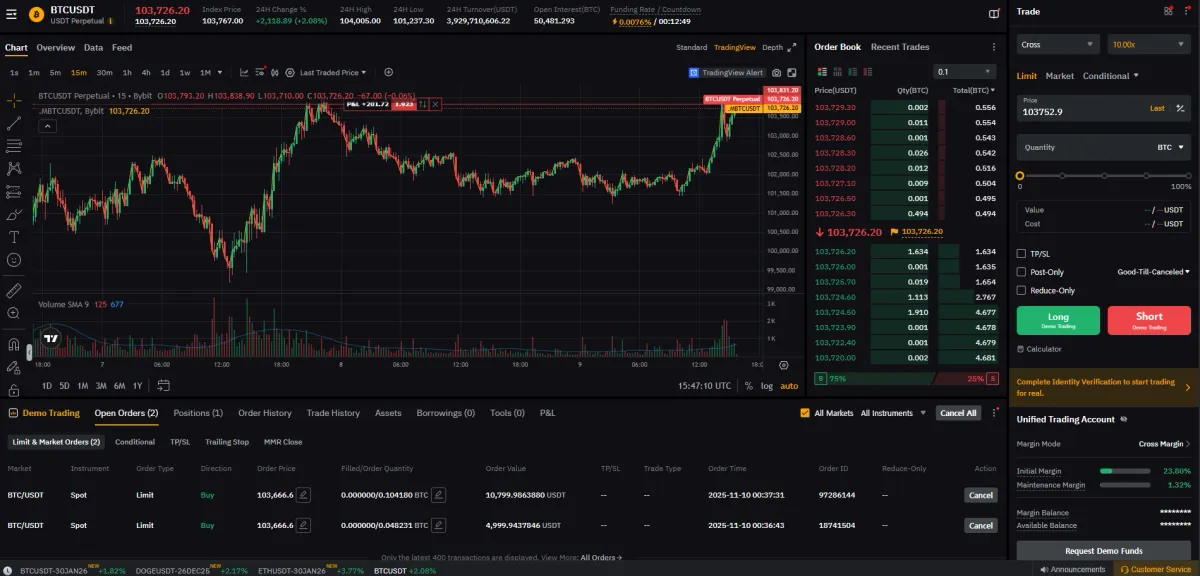The height and width of the screenshot is (576, 1200).
Task: Open the 10.00x leverage dropdown
Action: 1149,45
